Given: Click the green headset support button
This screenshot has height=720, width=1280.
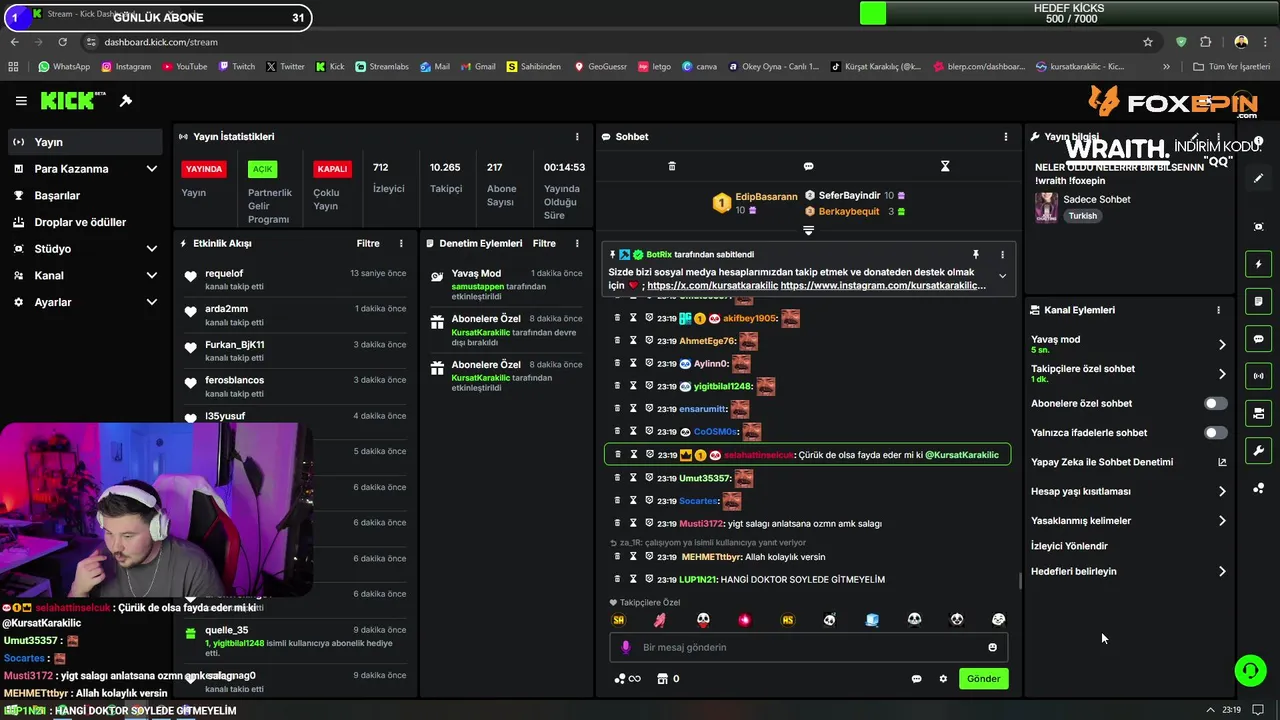Looking at the screenshot, I should click(1250, 670).
